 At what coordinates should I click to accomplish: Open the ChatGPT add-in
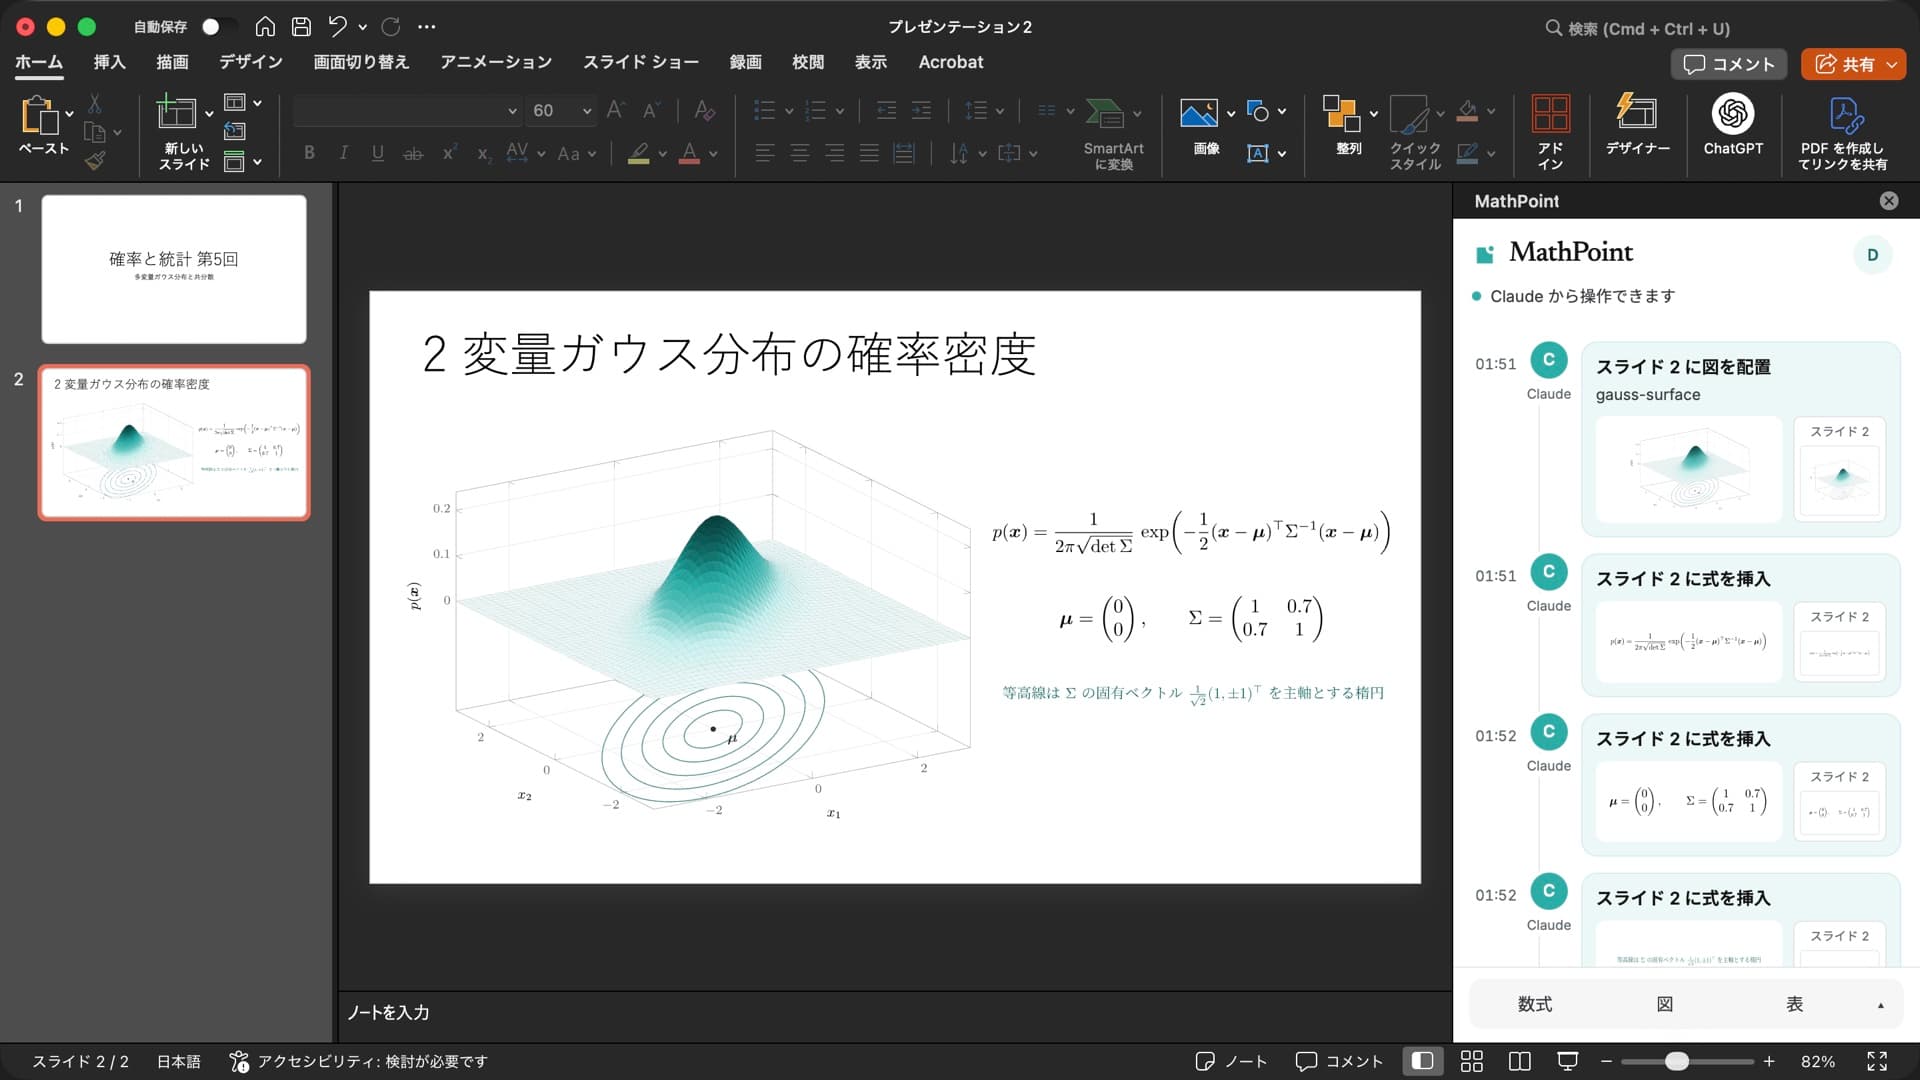click(x=1732, y=124)
